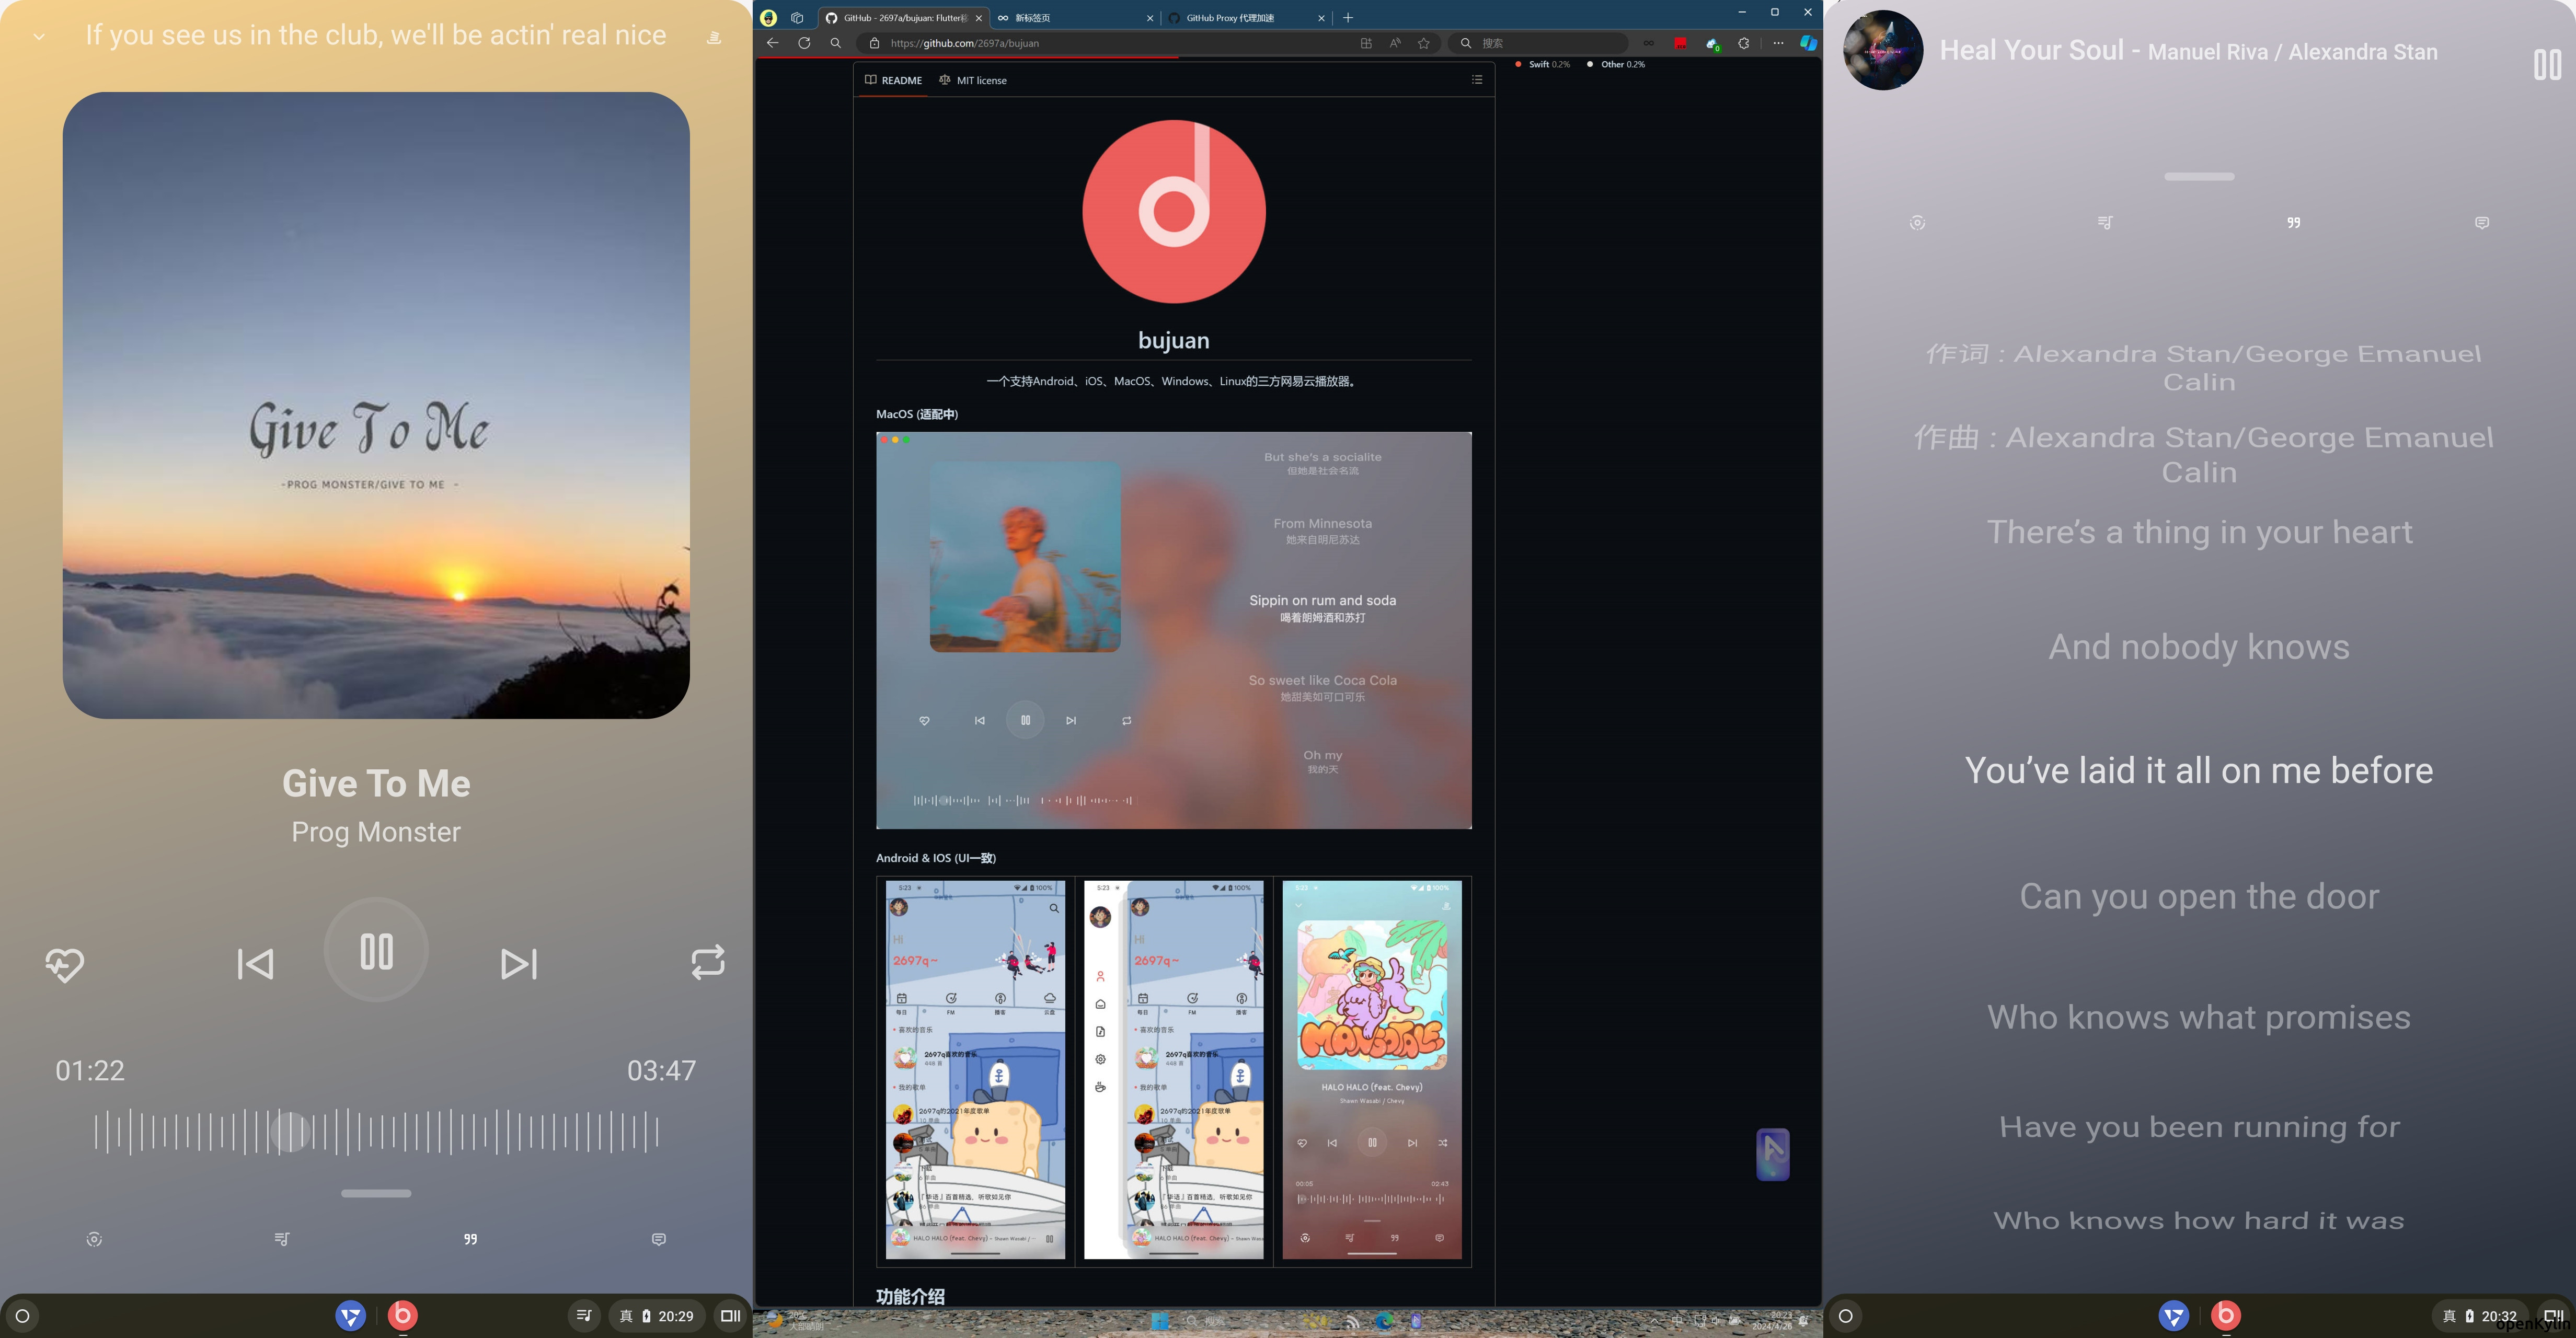This screenshot has height=1338, width=2576.
Task: Open the cloud extension with 0 badge
Action: (1713, 44)
